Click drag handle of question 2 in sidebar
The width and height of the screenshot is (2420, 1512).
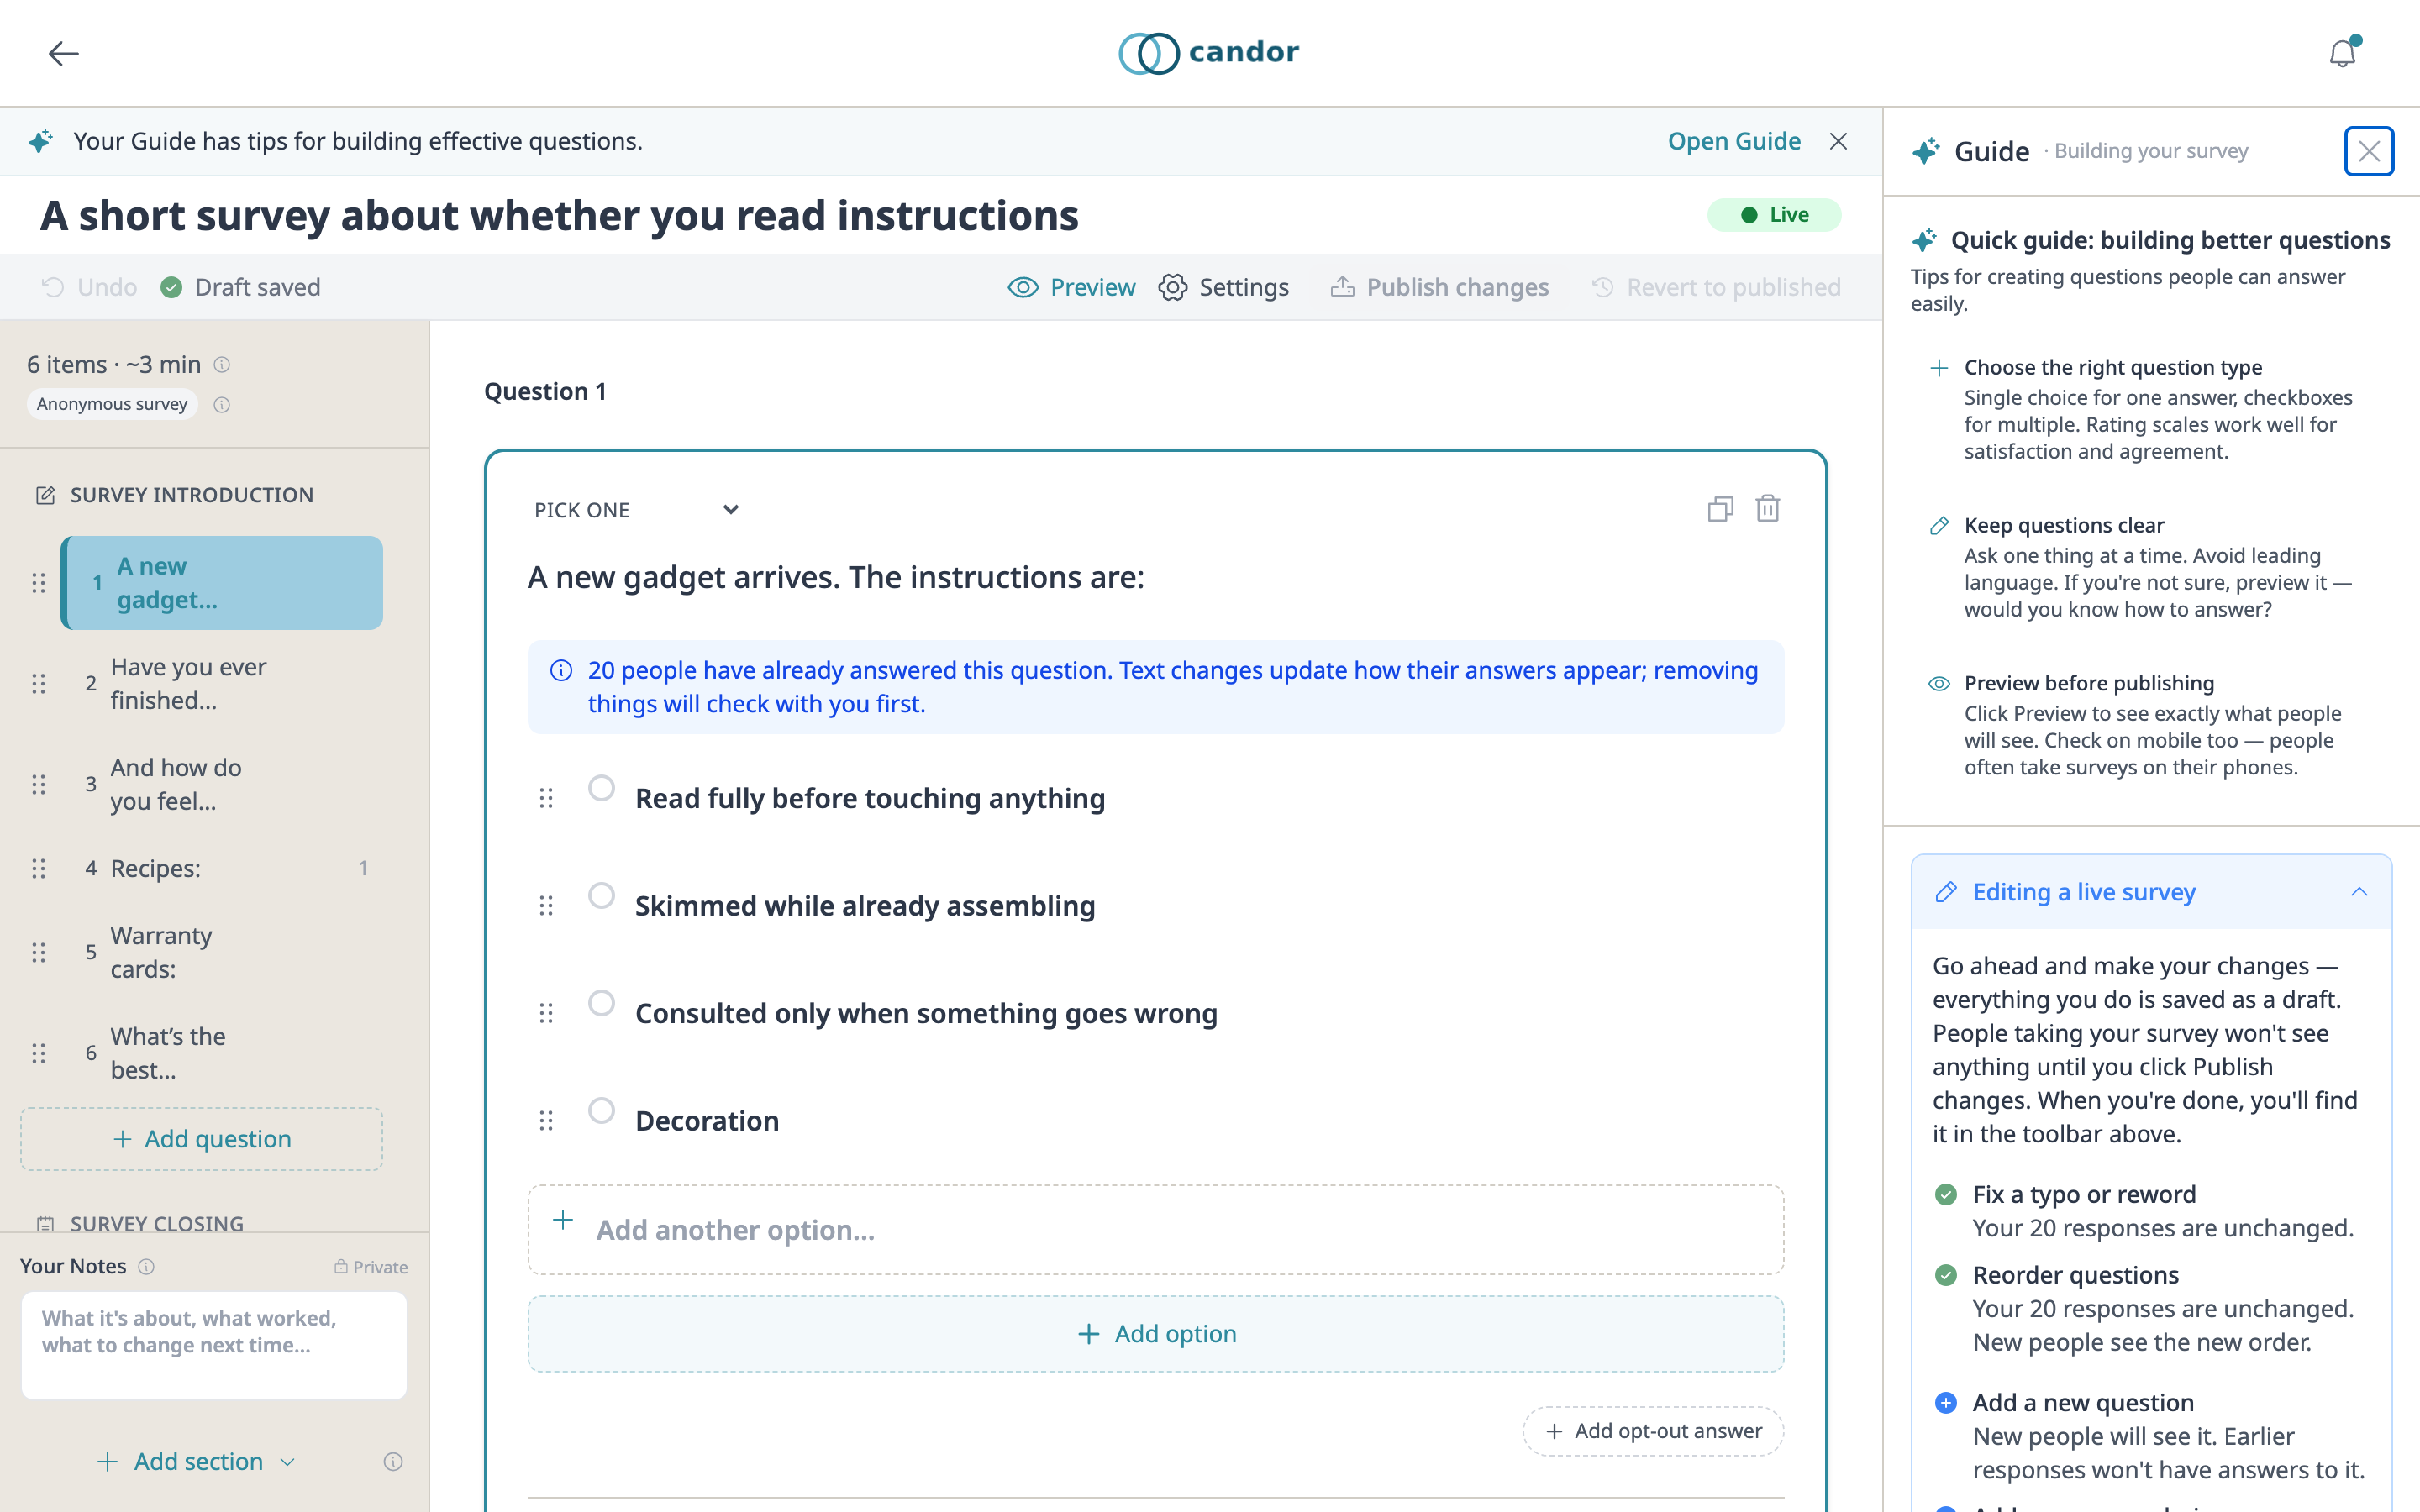tap(38, 684)
